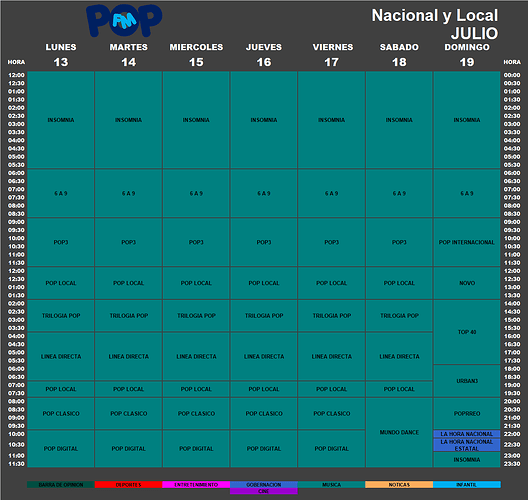Select the LA HORA NACIONAL block at 22:00
This screenshot has height=500, width=528.
point(467,434)
